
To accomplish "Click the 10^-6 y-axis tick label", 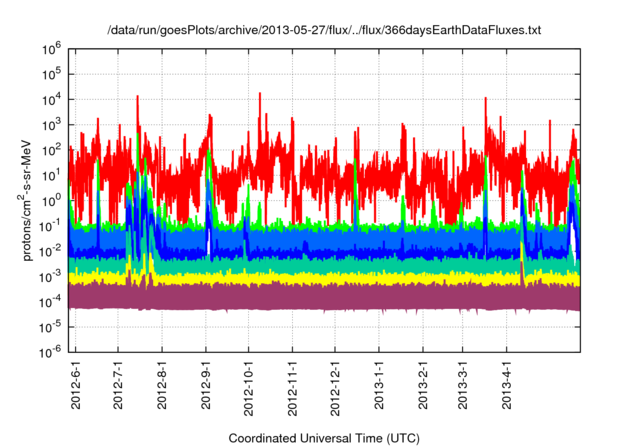I will pyautogui.click(x=49, y=352).
